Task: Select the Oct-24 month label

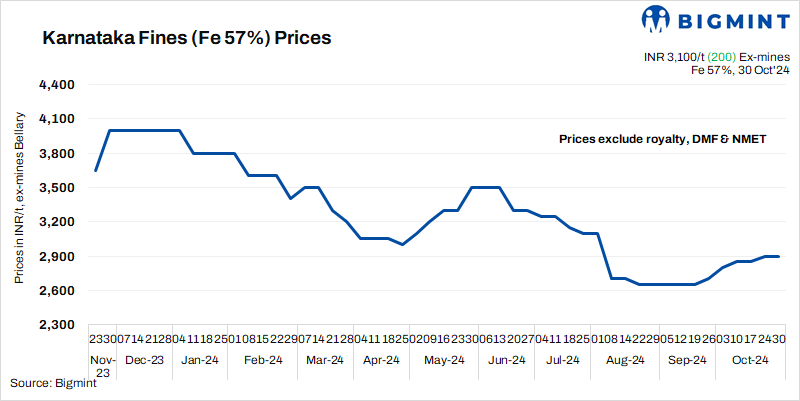Action: click(x=747, y=358)
